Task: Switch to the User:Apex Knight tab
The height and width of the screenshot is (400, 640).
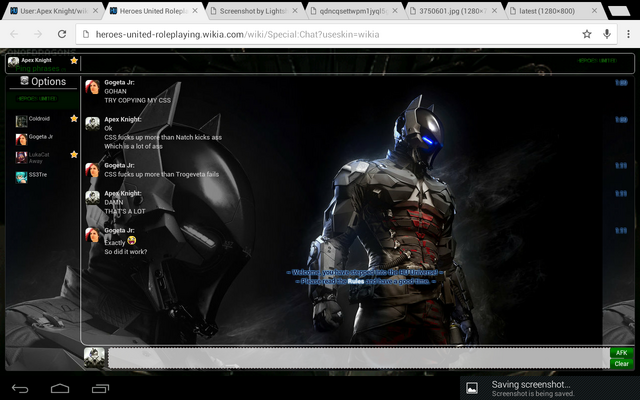Action: (x=54, y=11)
